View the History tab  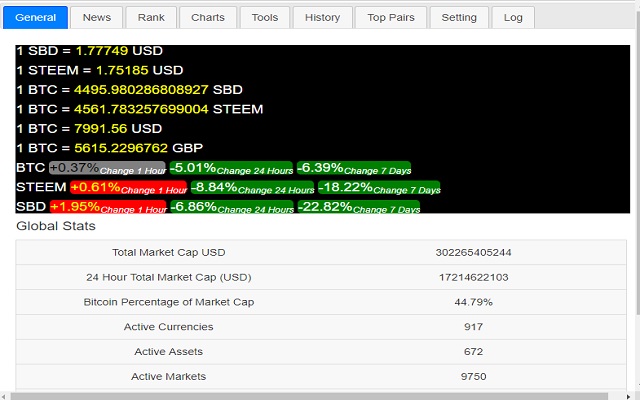(x=322, y=18)
